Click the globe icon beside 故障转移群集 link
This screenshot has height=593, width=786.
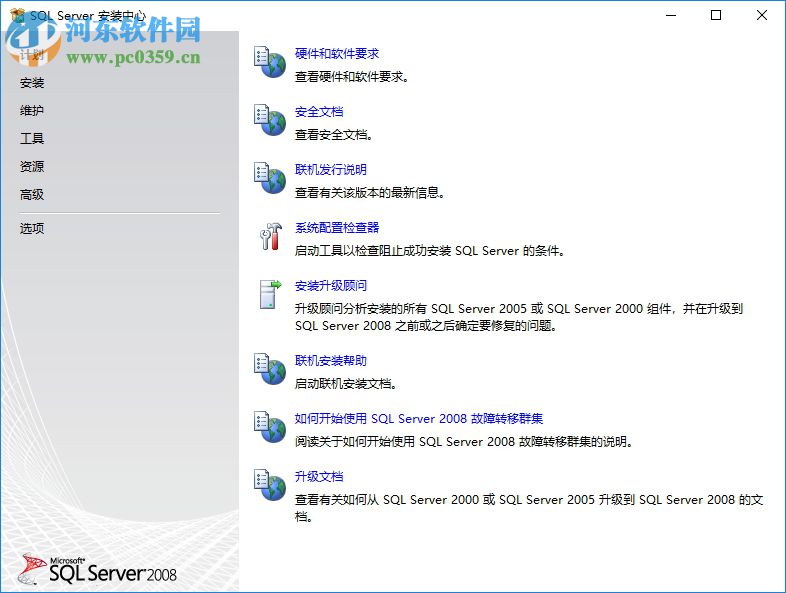pos(270,427)
